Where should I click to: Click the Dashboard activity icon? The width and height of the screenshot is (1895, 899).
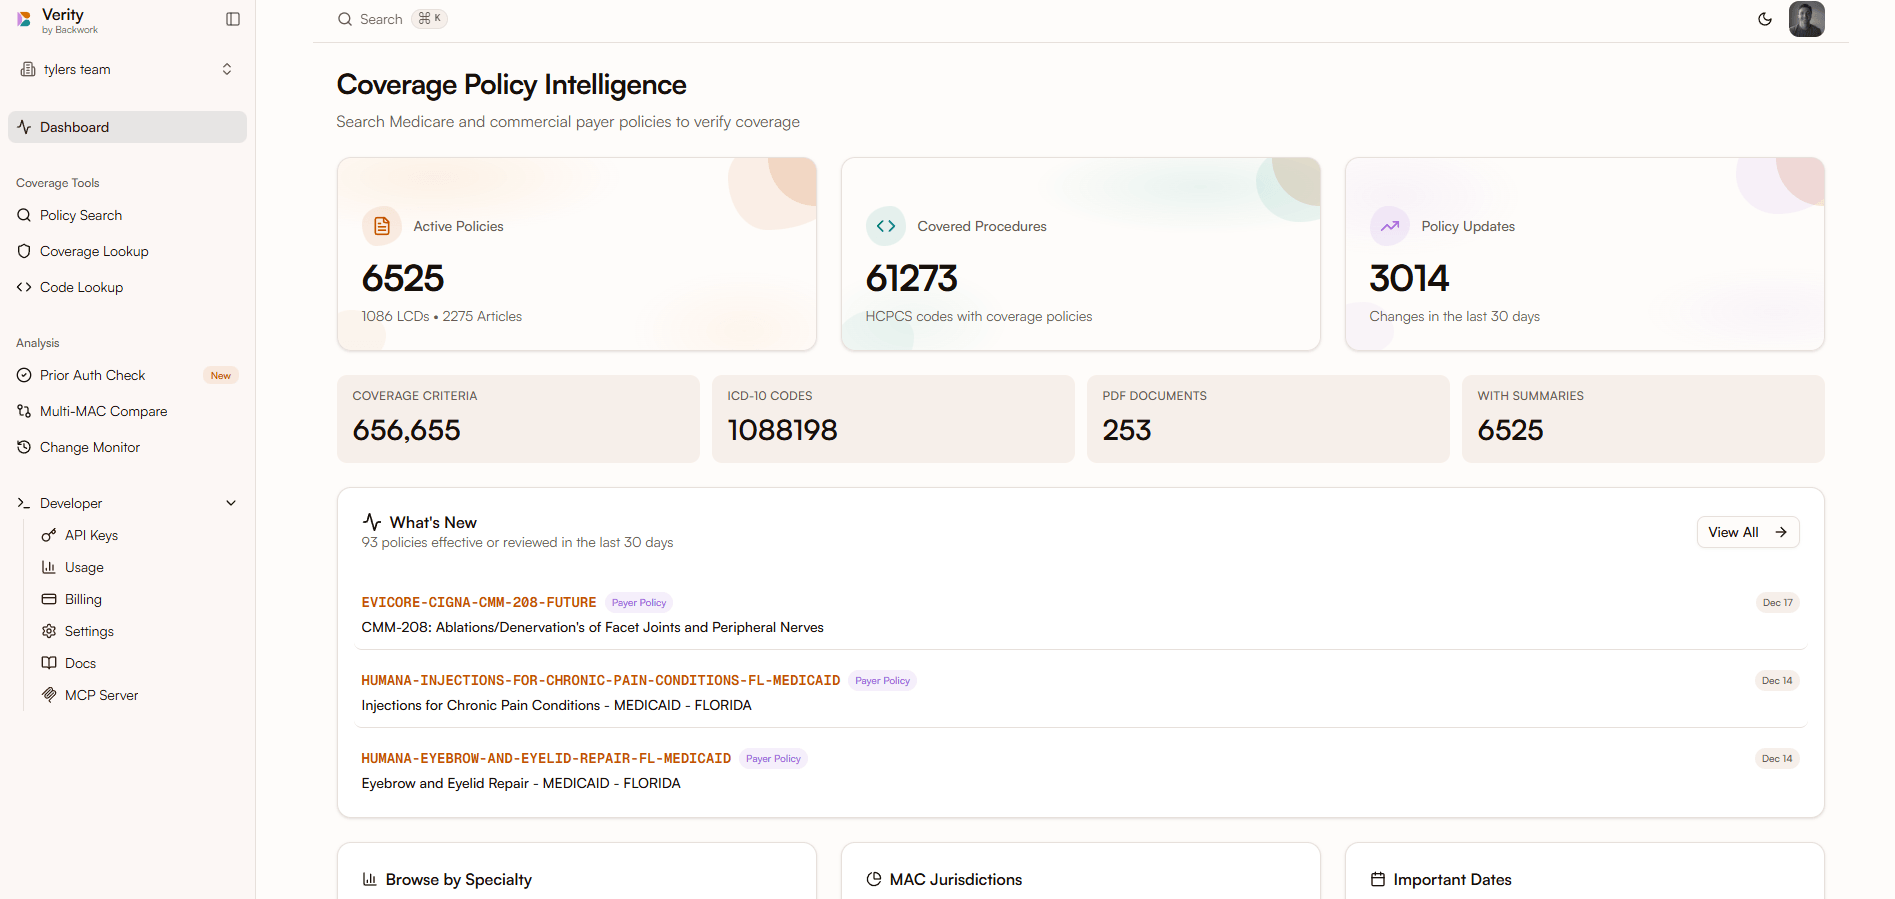point(24,127)
